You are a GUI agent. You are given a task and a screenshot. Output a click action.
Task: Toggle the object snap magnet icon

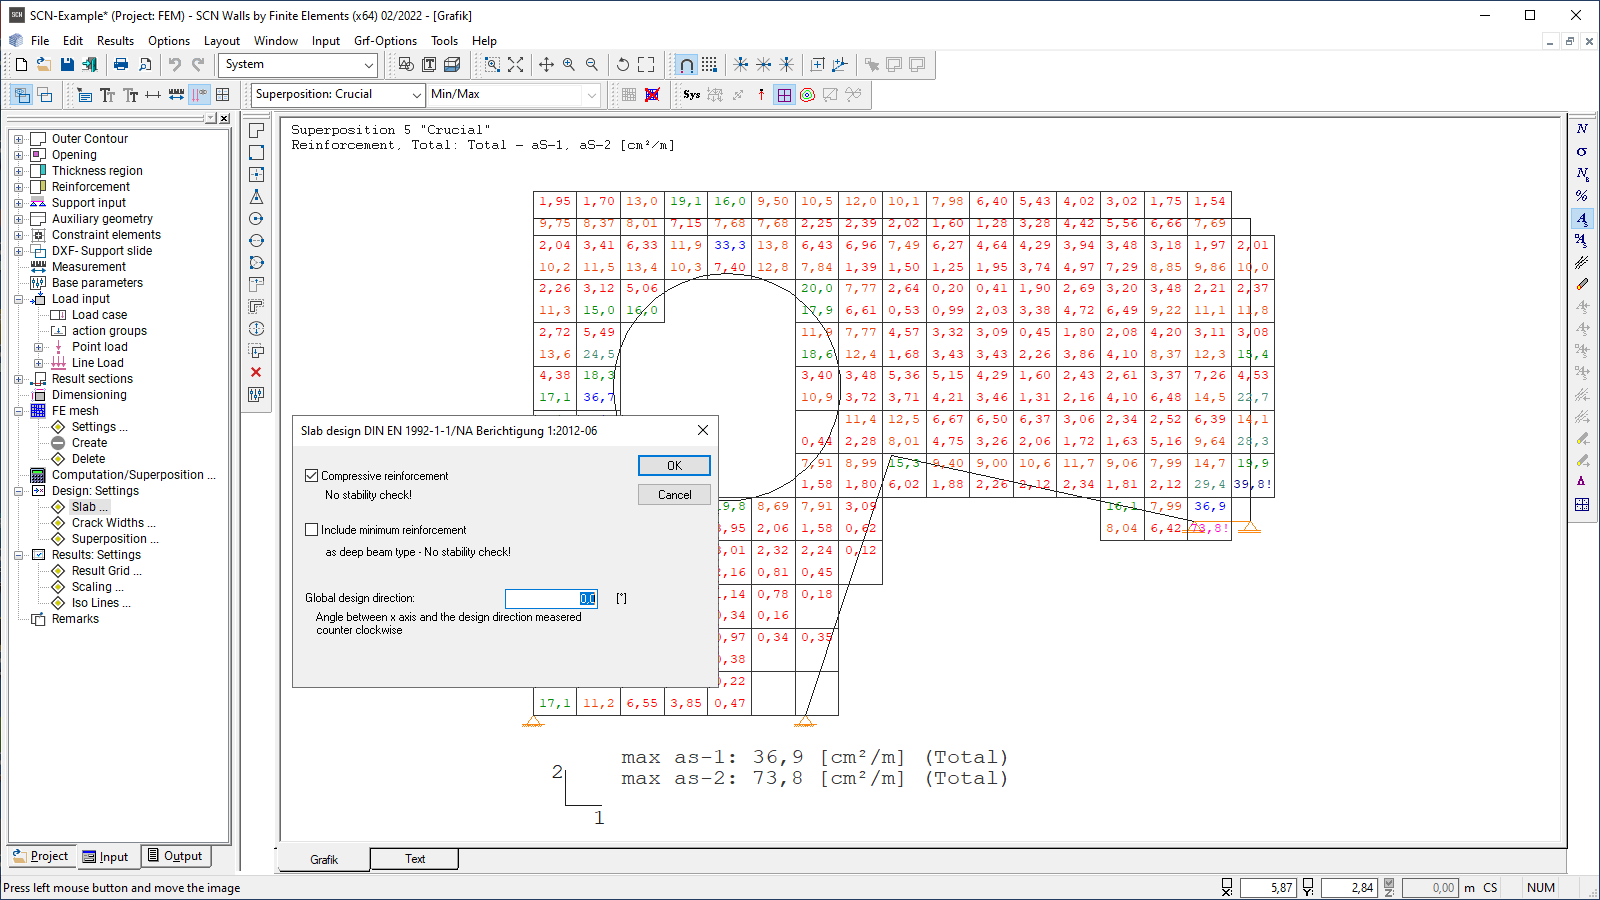(686, 64)
